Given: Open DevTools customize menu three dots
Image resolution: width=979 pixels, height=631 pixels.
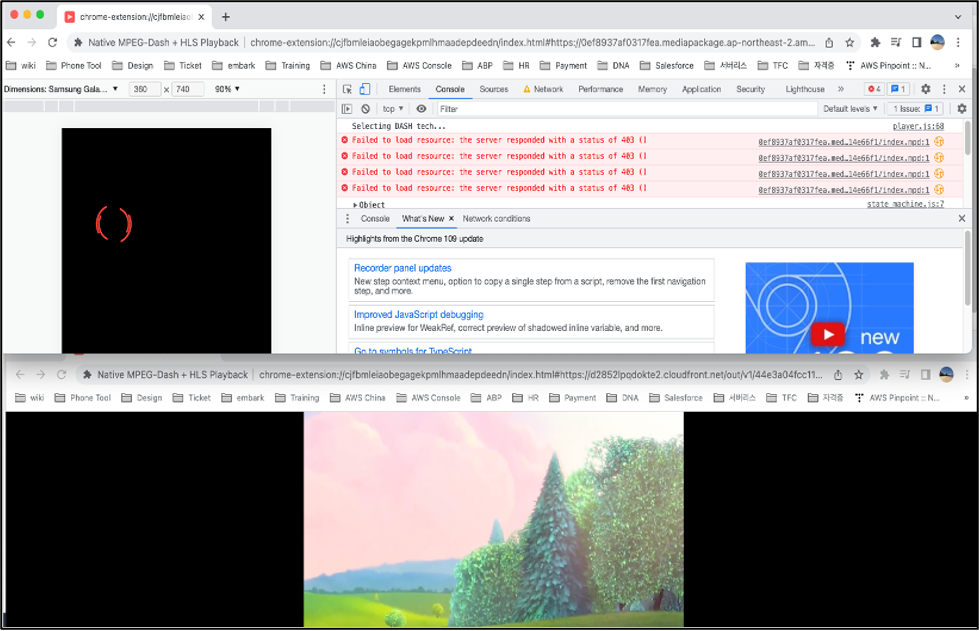Looking at the screenshot, I should 944,89.
